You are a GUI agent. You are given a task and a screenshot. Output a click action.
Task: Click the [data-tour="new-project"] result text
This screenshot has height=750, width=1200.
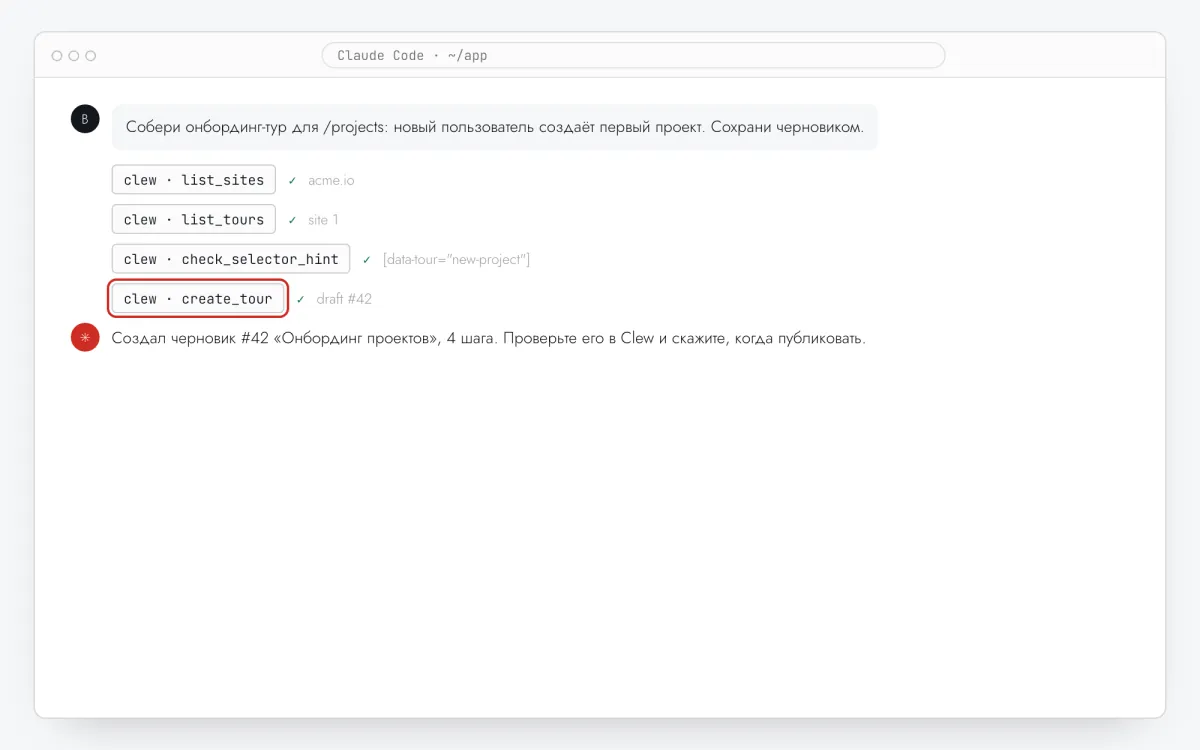pos(456,260)
